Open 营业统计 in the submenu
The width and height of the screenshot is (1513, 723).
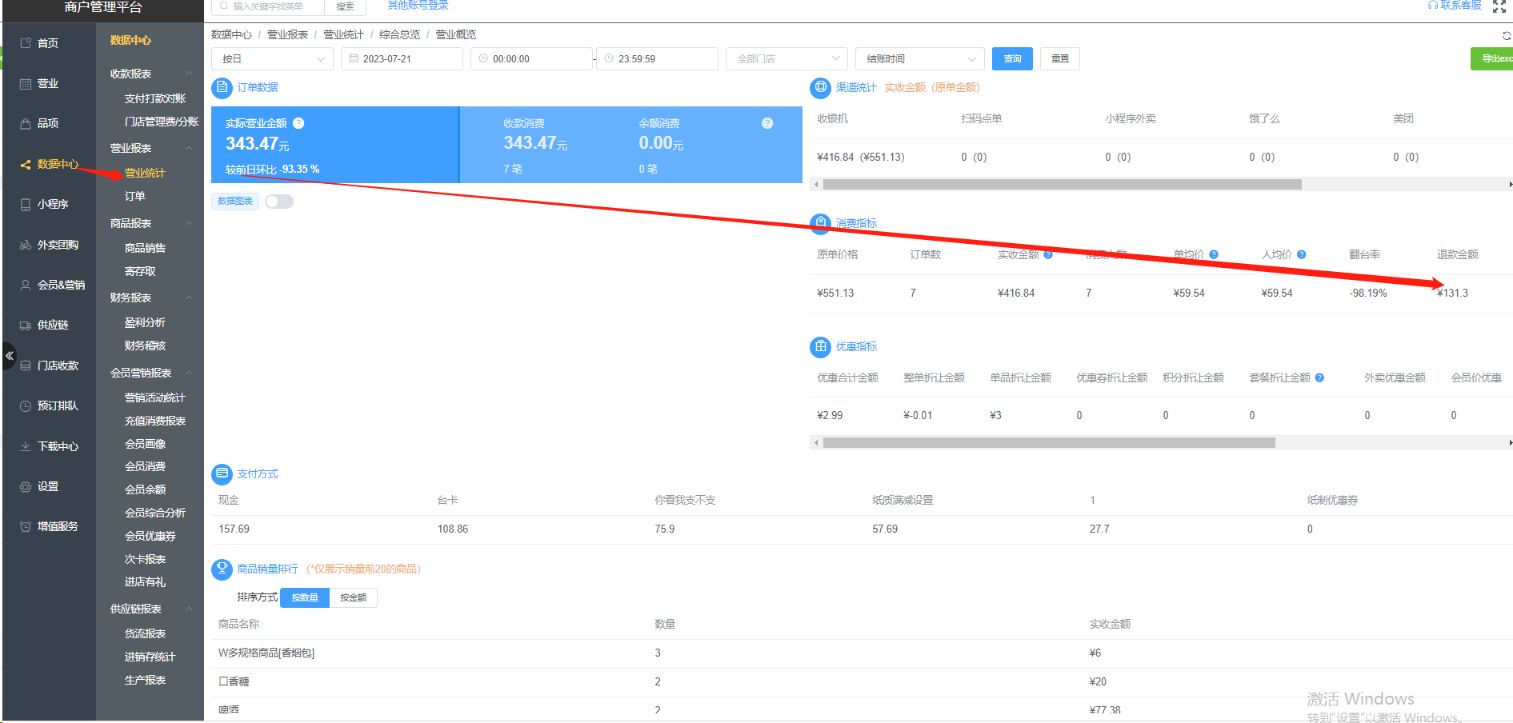pyautogui.click(x=145, y=174)
